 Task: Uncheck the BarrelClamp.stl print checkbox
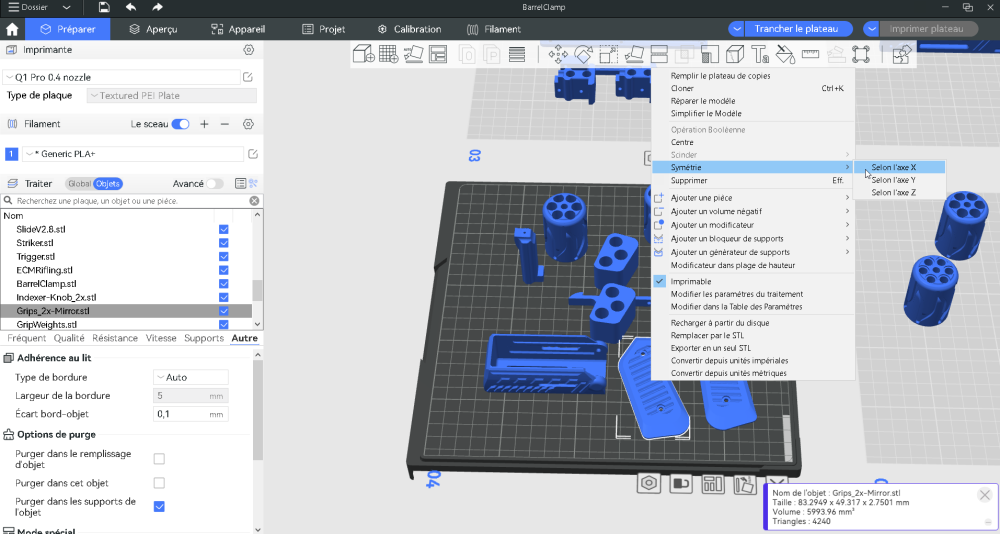point(223,284)
